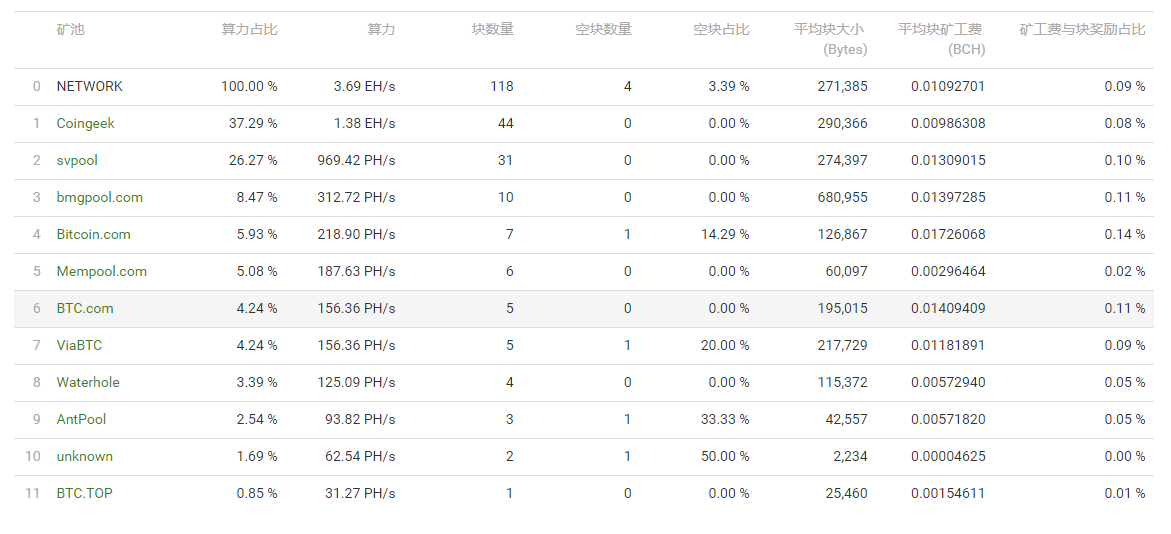Click the 矿工费与块奖励占比 column header
The height and width of the screenshot is (534, 1171).
coord(1082,30)
